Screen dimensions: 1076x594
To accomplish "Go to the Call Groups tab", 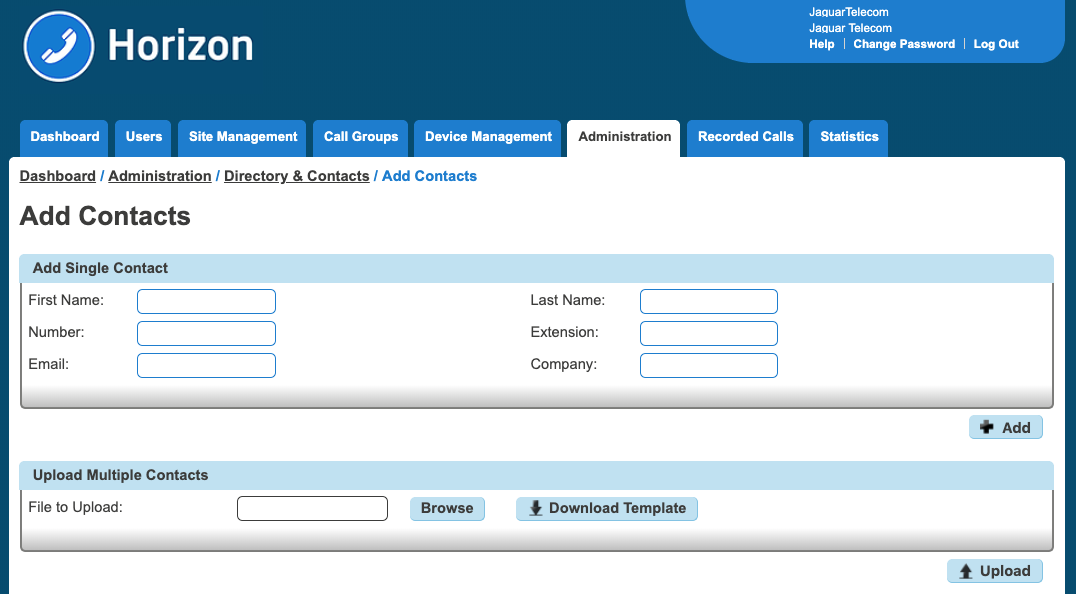I will pos(361,137).
